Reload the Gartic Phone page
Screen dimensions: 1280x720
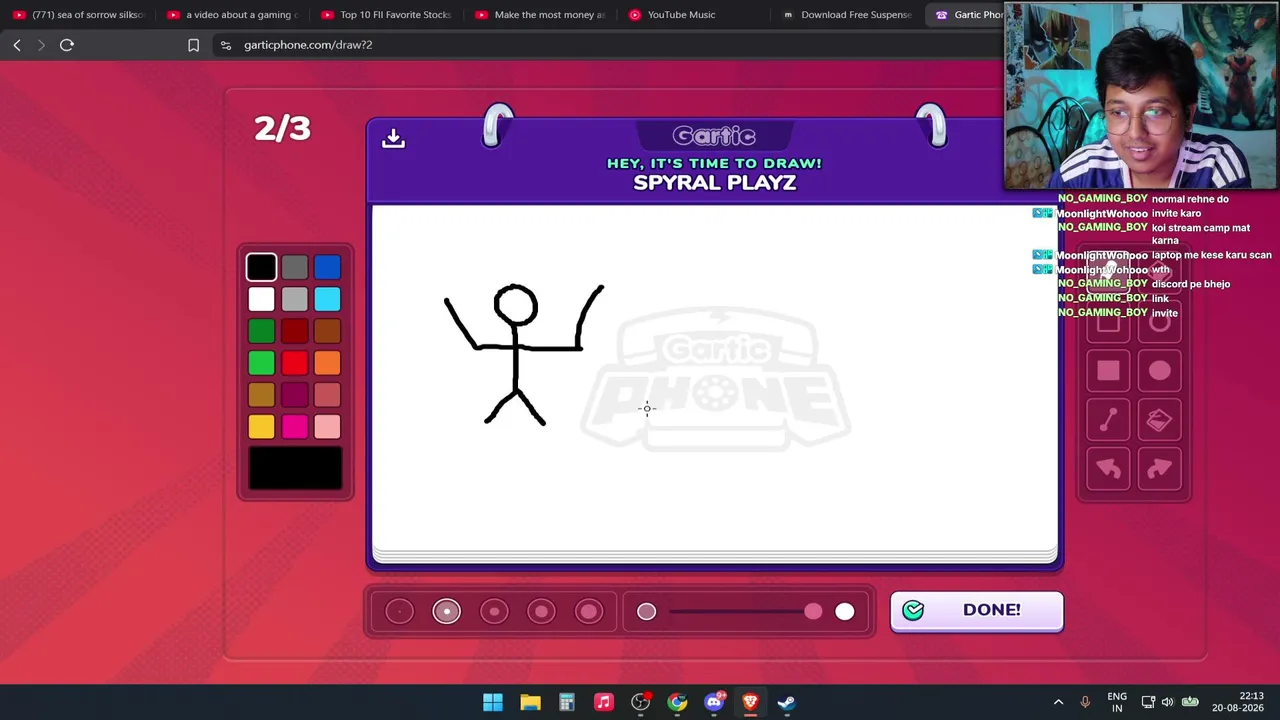[x=67, y=45]
